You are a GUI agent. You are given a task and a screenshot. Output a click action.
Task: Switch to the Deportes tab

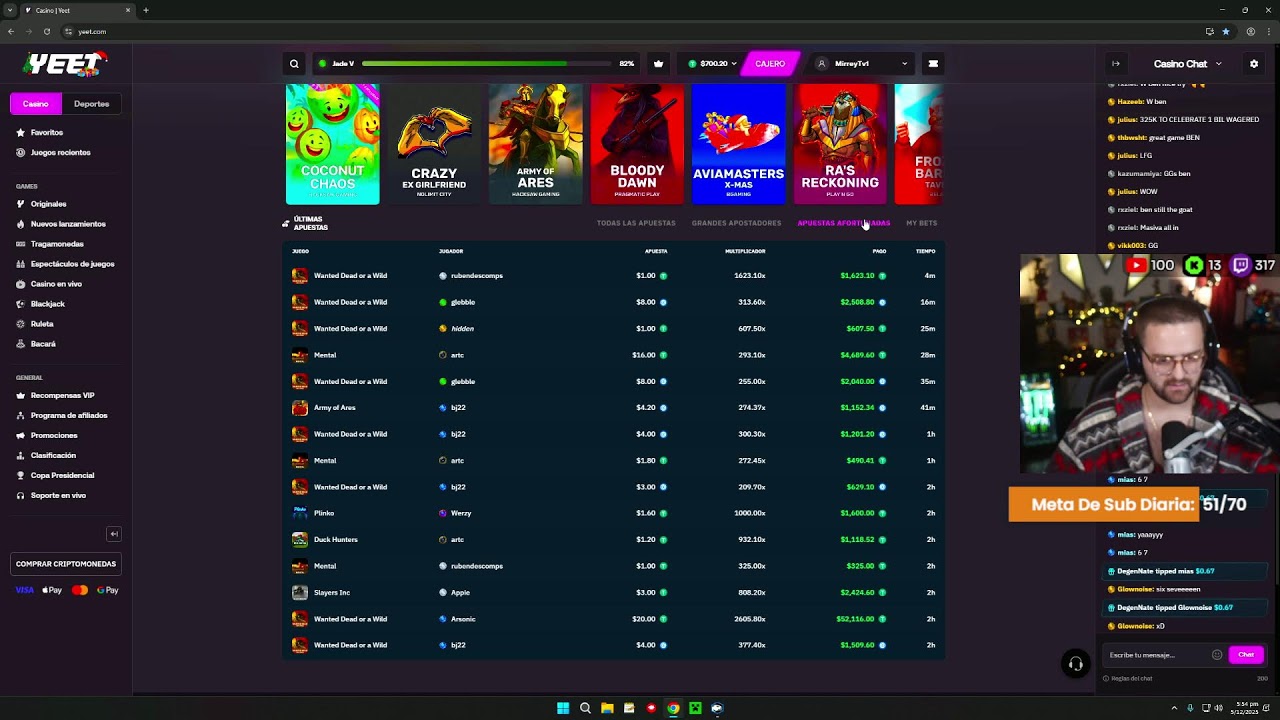tap(91, 104)
